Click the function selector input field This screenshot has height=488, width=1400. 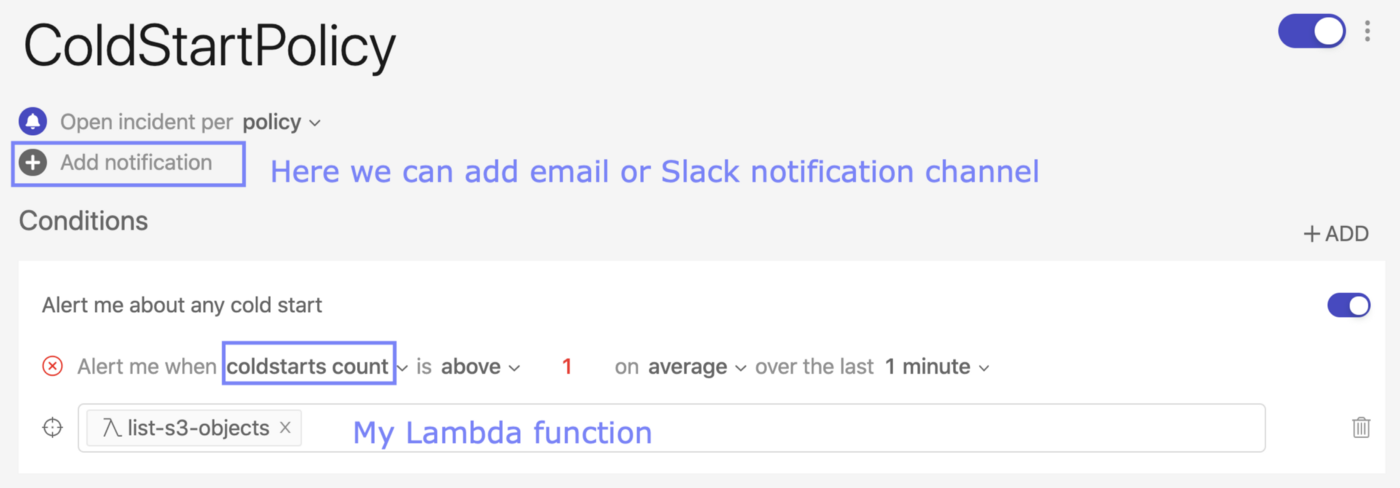(x=780, y=428)
